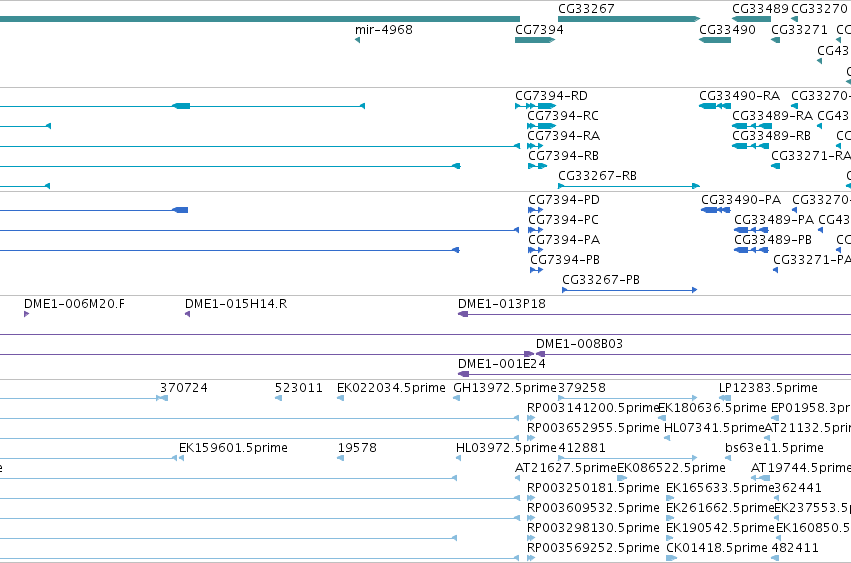The height and width of the screenshot is (563, 851).
Task: Click protein CG33490-PA label
Action: tap(741, 200)
